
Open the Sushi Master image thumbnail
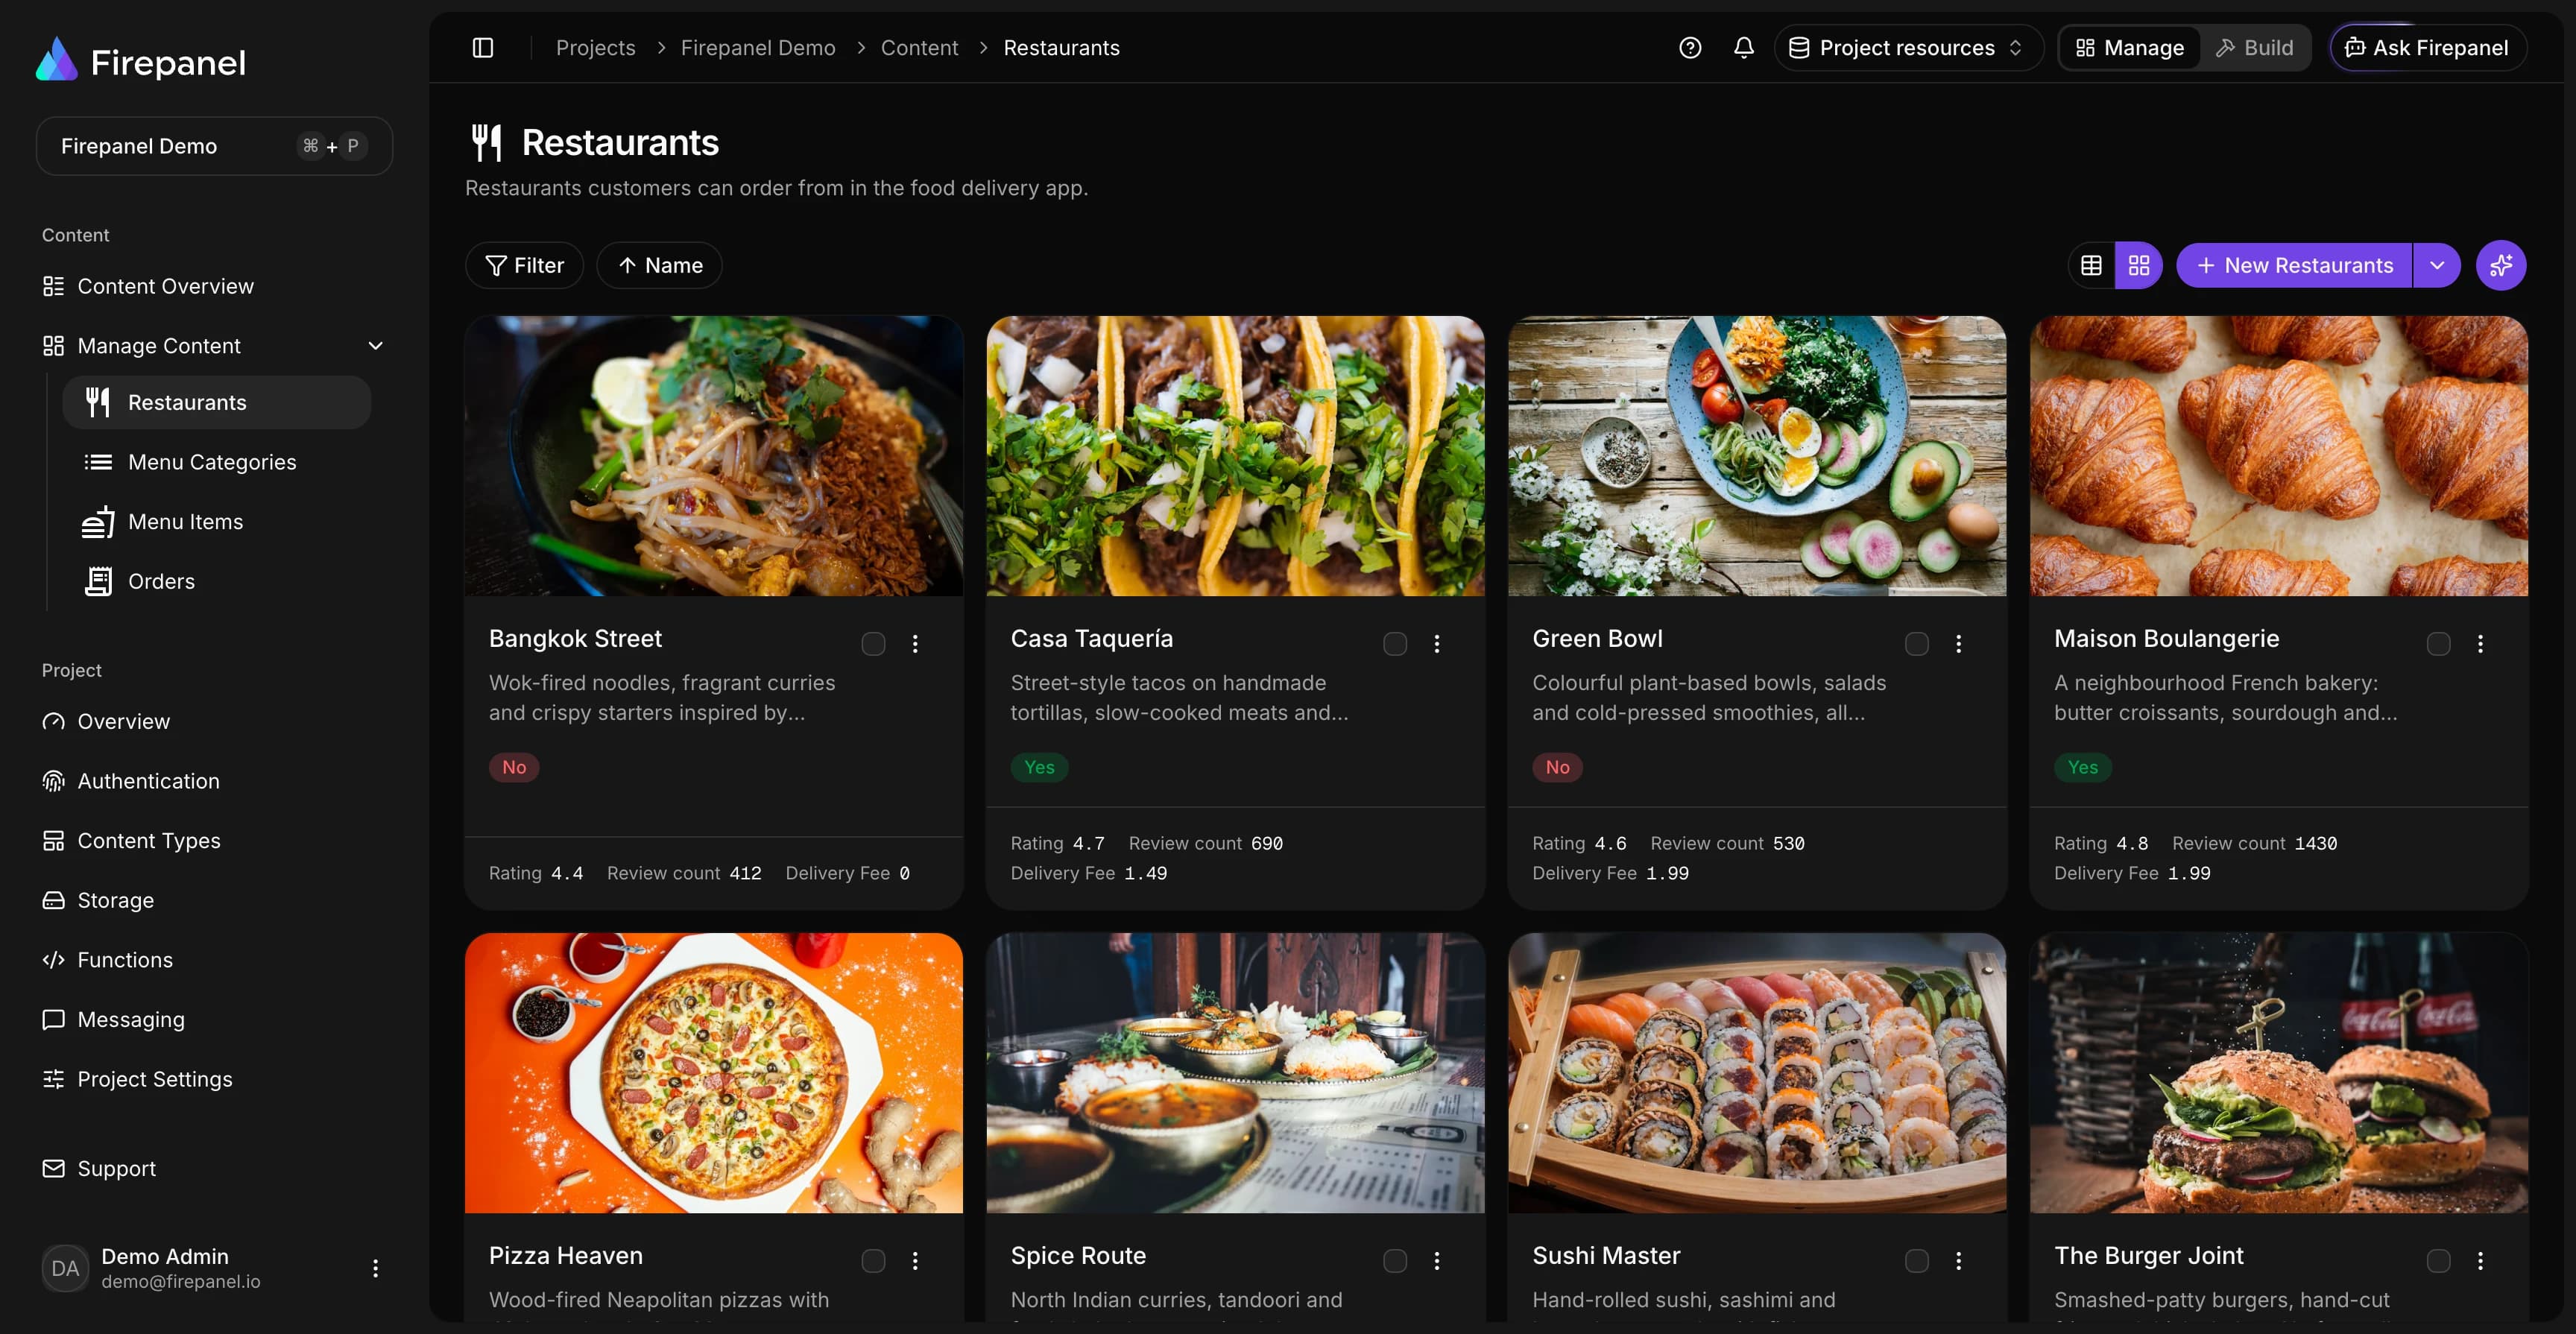tap(1757, 1073)
